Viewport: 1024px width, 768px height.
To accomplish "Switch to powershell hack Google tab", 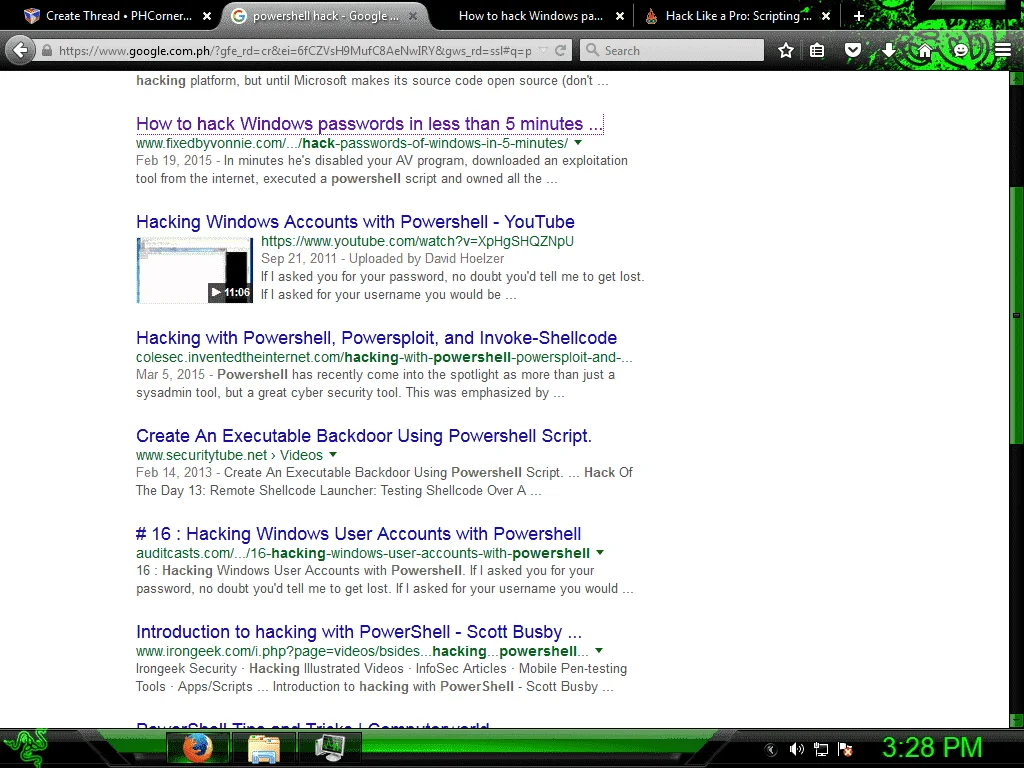I will click(325, 16).
